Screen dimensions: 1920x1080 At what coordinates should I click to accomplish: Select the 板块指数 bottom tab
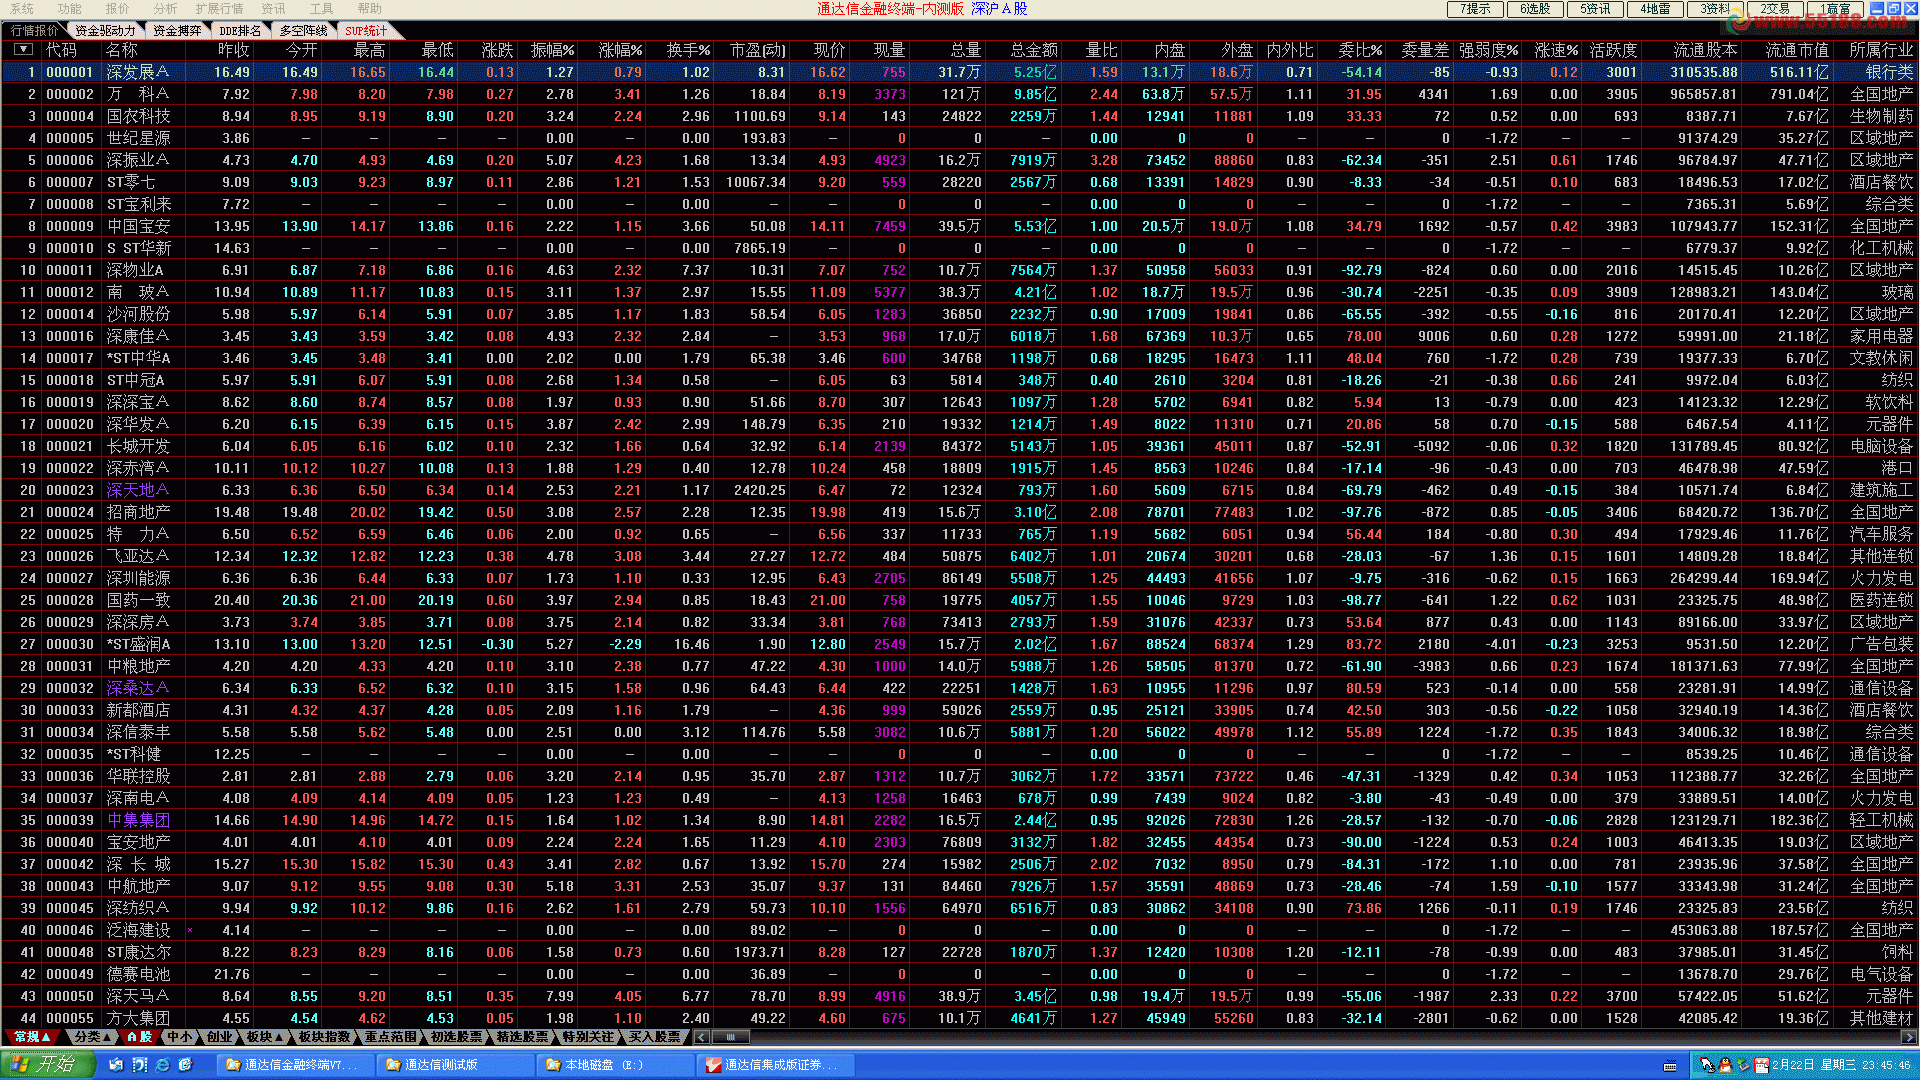pos(325,1037)
